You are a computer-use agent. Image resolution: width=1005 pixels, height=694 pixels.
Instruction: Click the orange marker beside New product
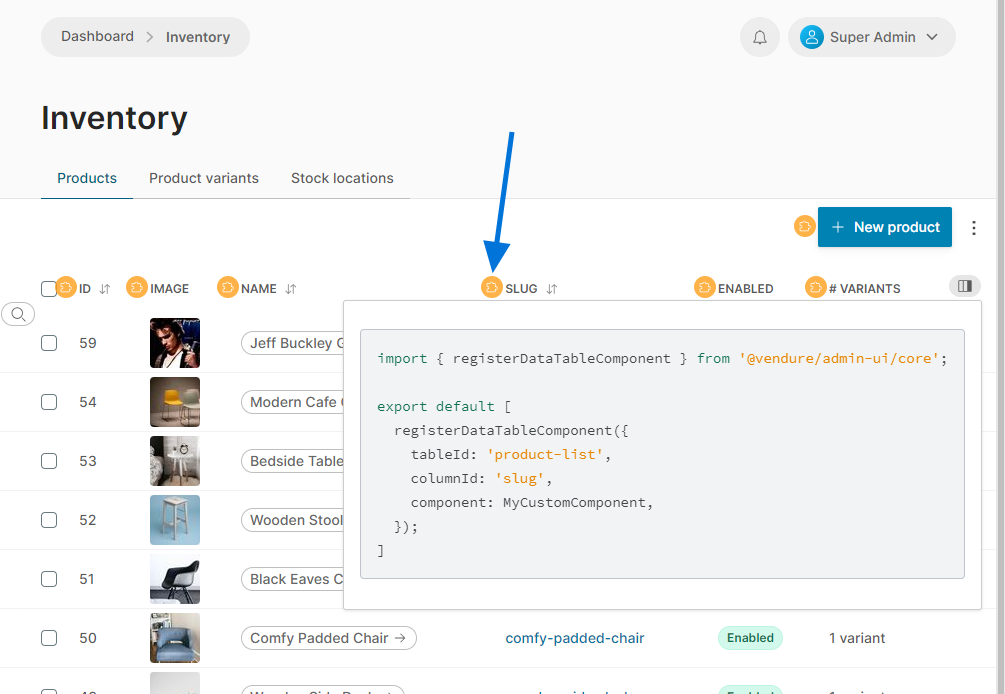pos(805,227)
